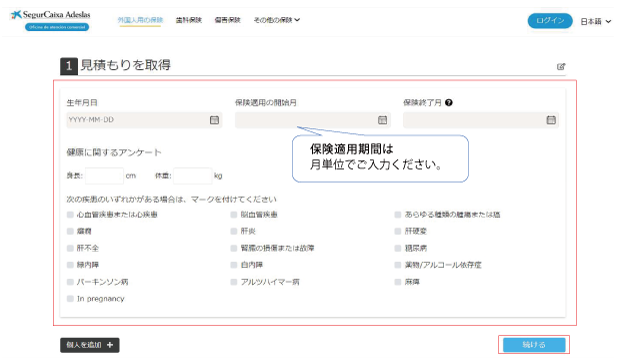Screen dimensions: 620x361
Task: Click the blue 続ける button
Action: tap(534, 345)
